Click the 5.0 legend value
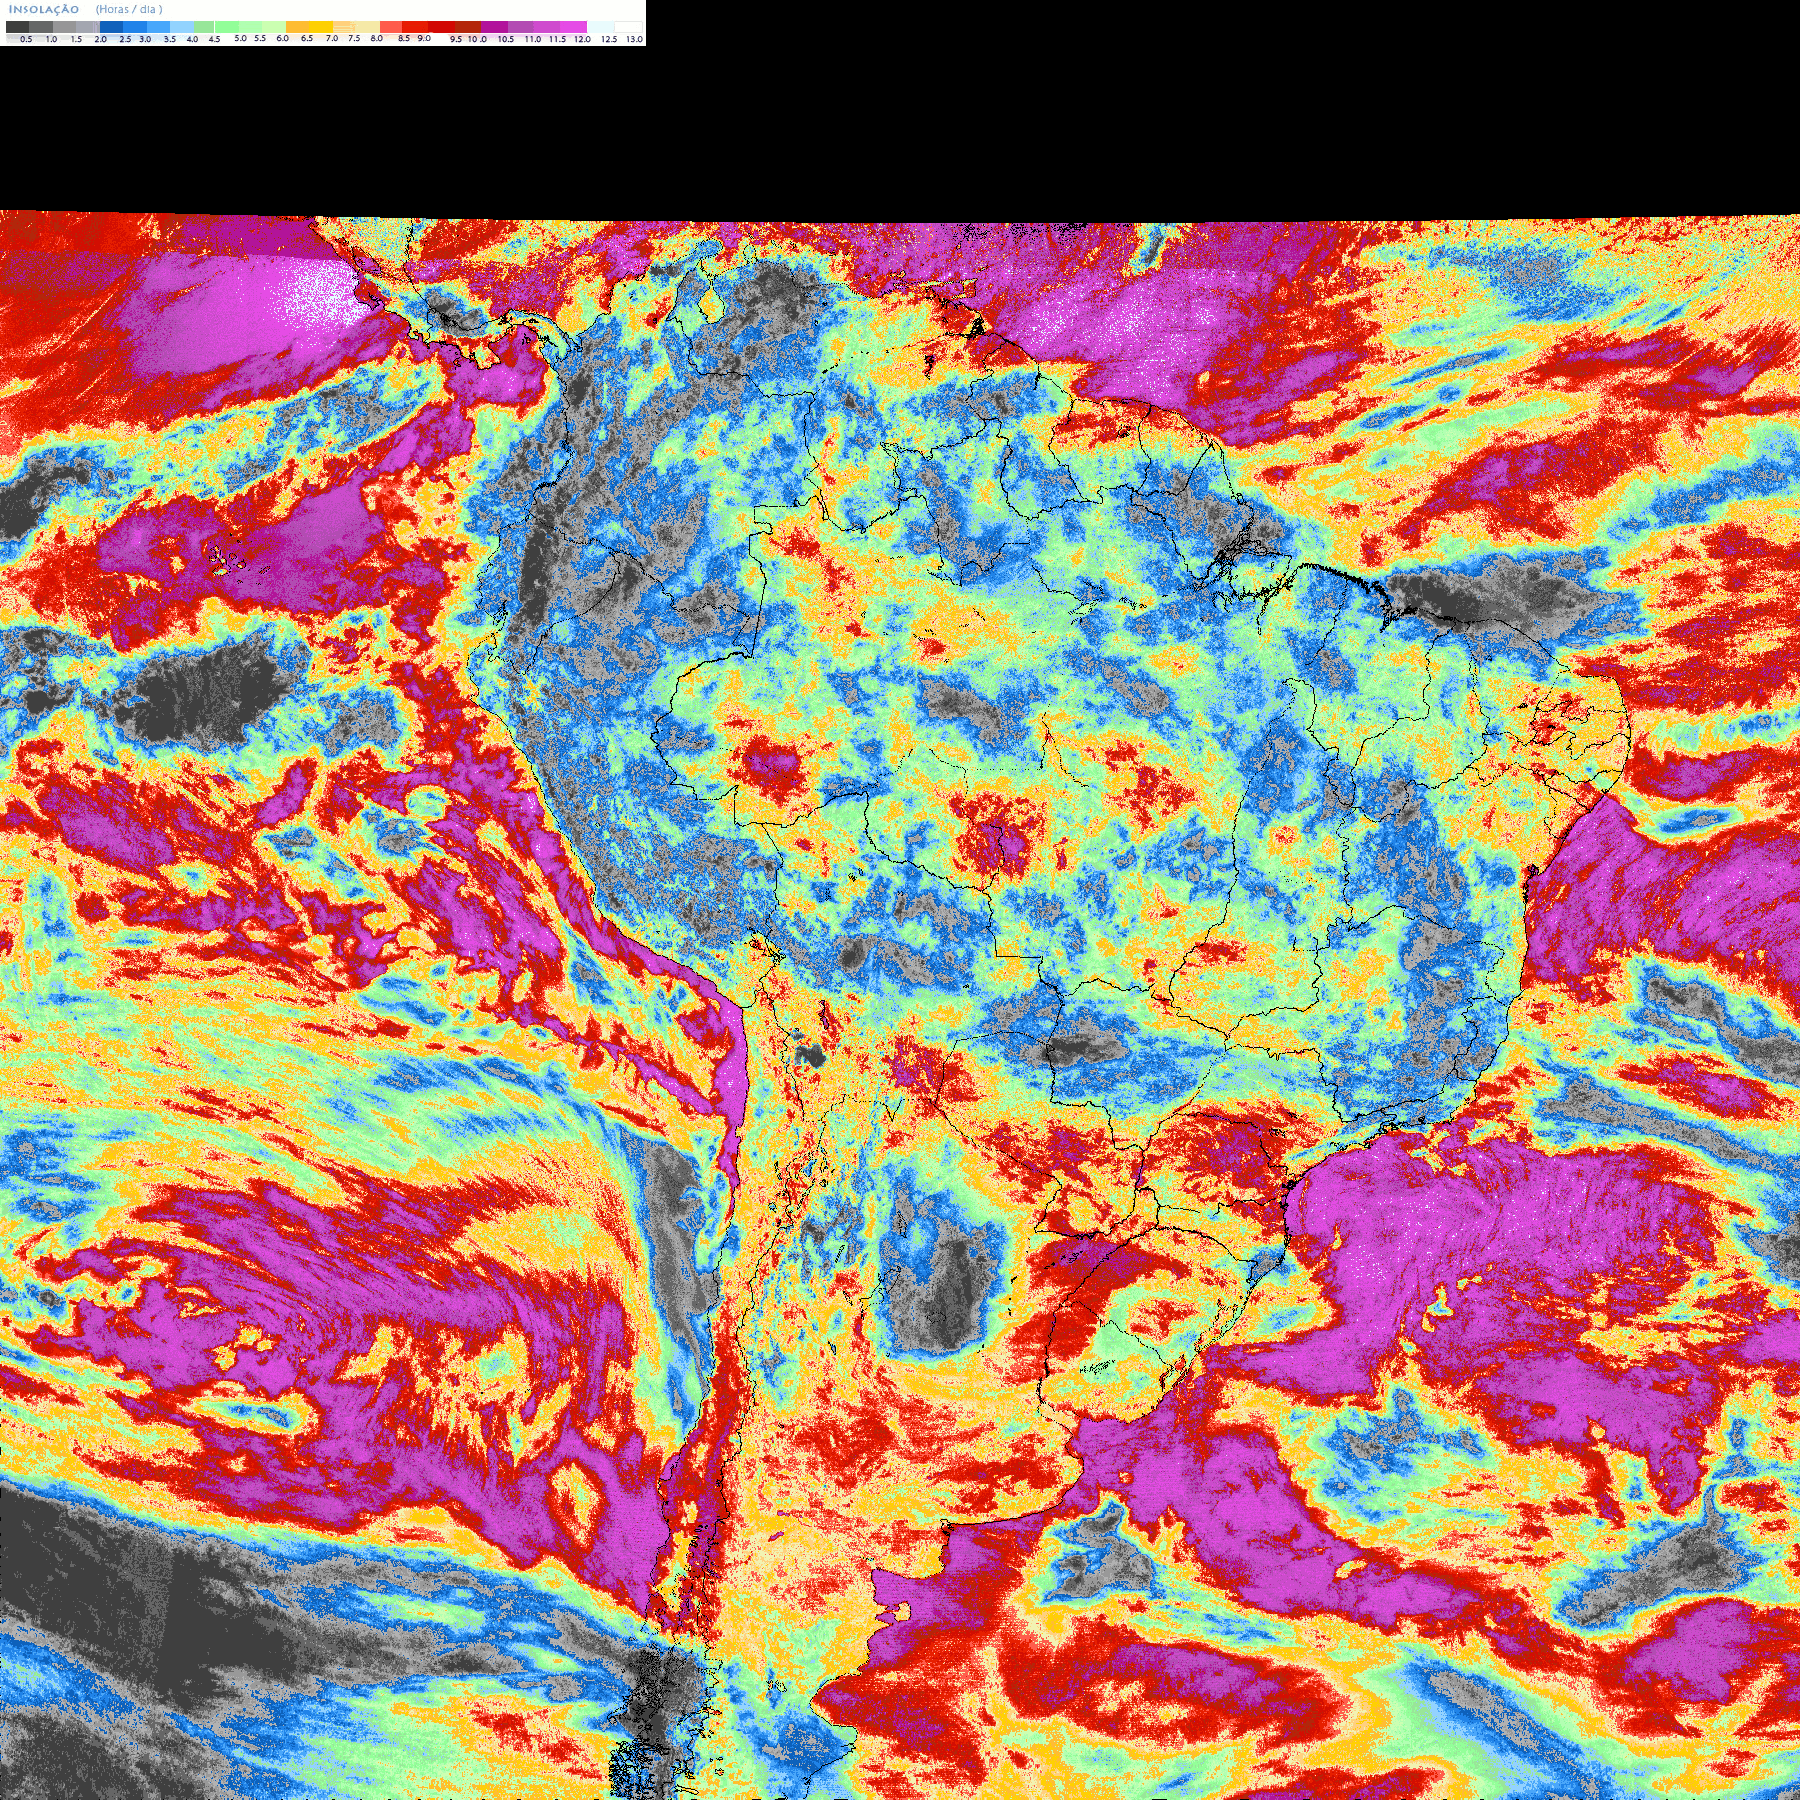1800x1800 pixels. click(x=240, y=38)
